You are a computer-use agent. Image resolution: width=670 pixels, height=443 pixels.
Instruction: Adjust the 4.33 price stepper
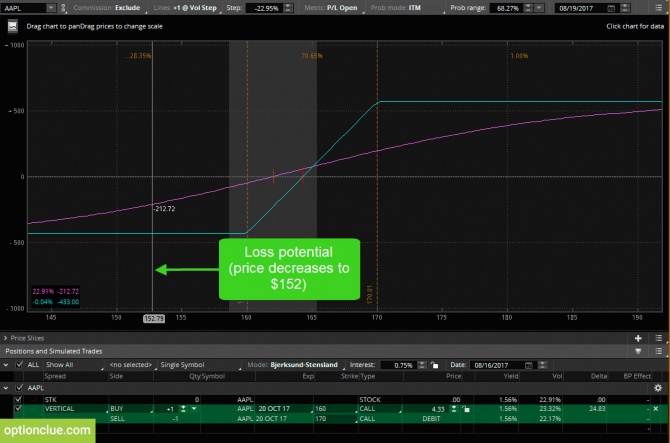pos(454,409)
